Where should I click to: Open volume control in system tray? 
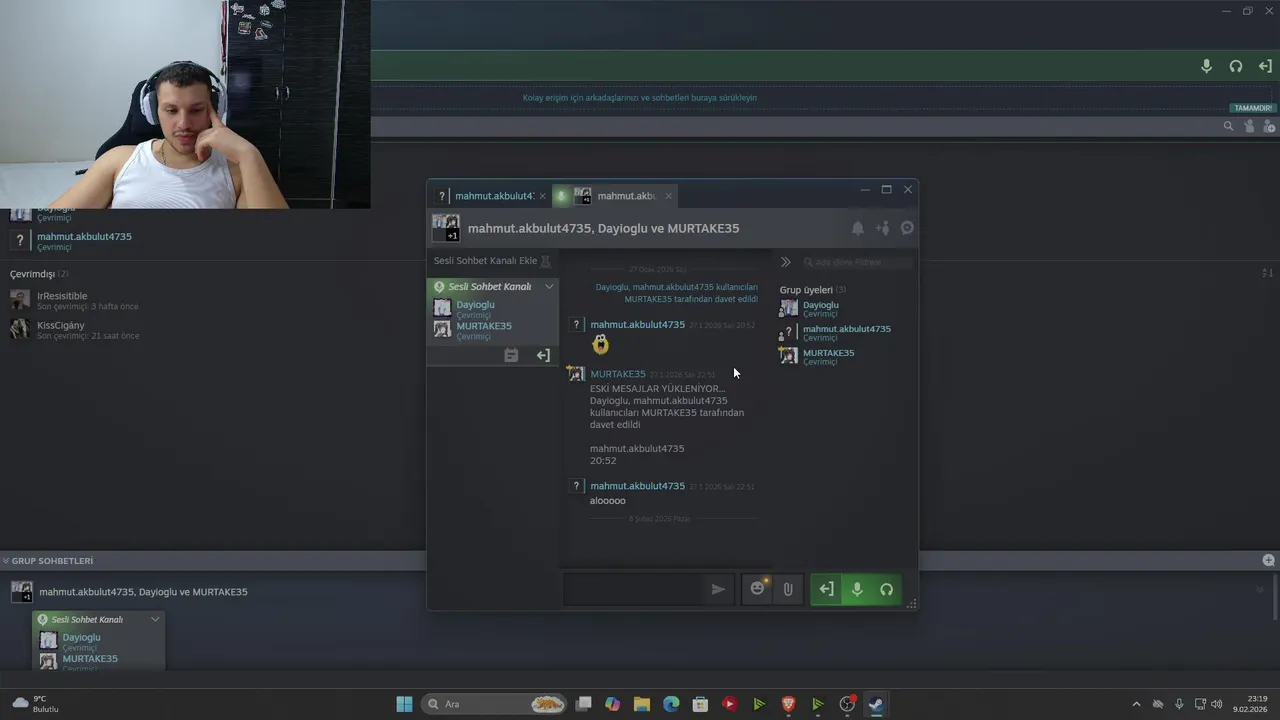tap(1217, 704)
